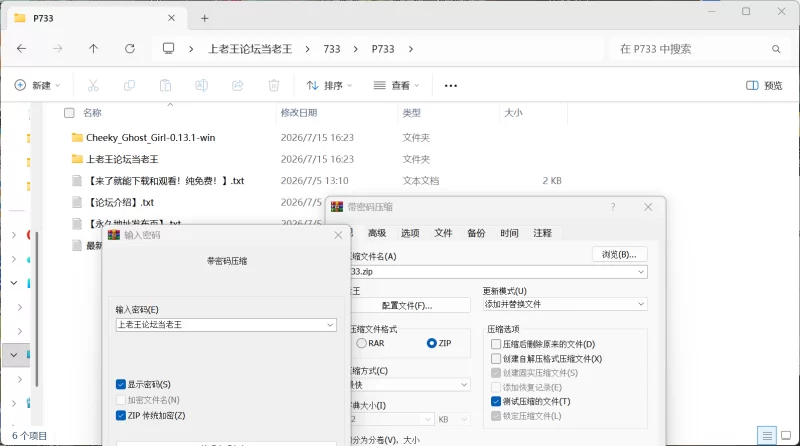Toggle delete files after compression checkbox
800x446 pixels.
(496, 344)
